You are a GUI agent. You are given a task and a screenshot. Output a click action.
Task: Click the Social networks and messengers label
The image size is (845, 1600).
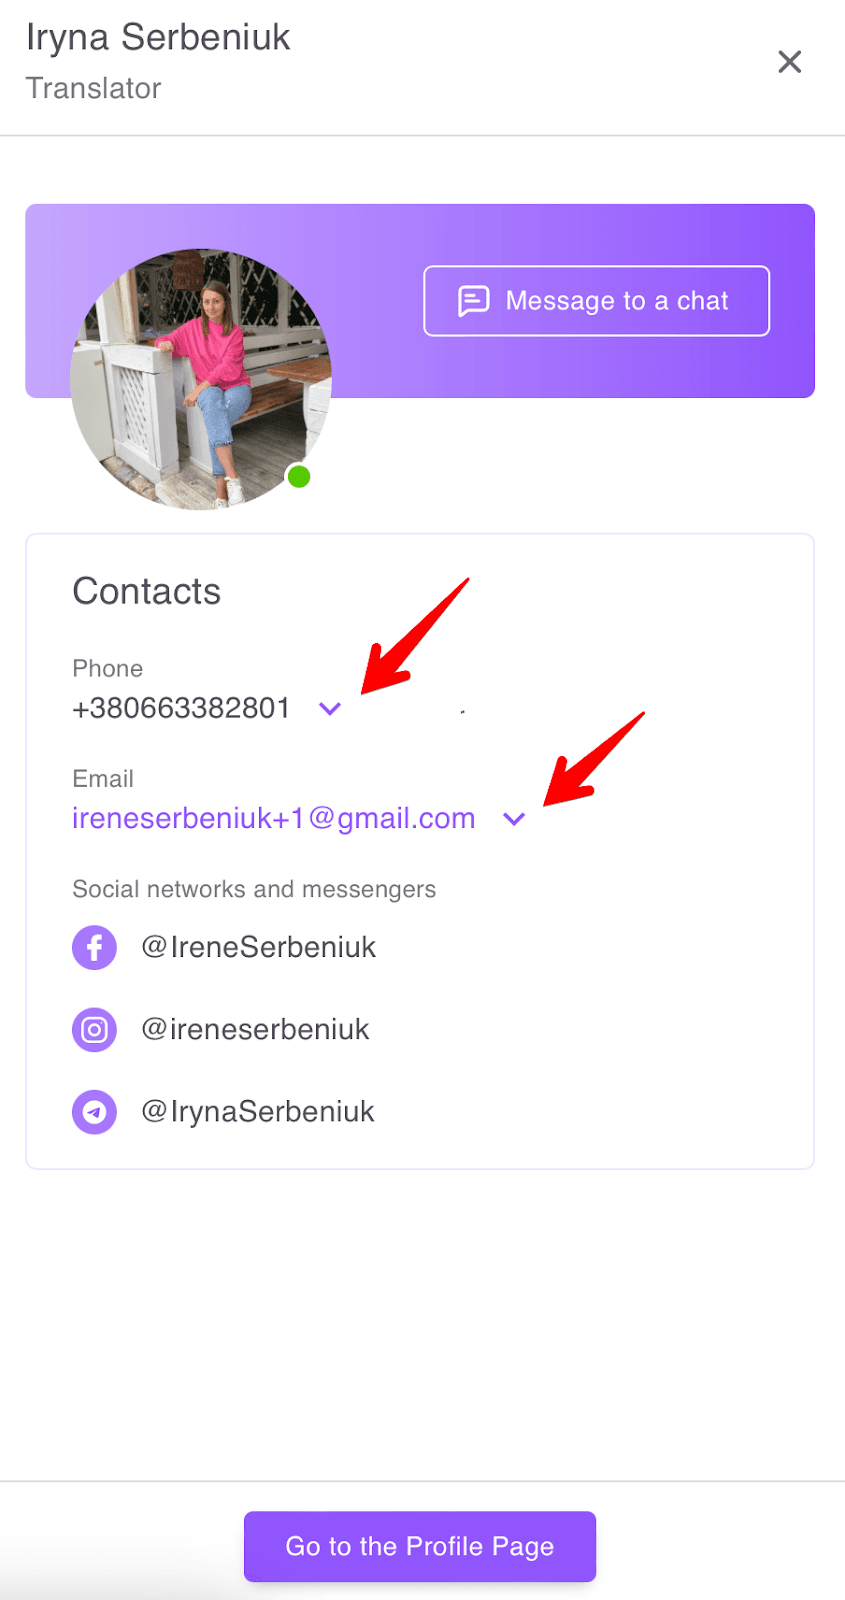254,889
